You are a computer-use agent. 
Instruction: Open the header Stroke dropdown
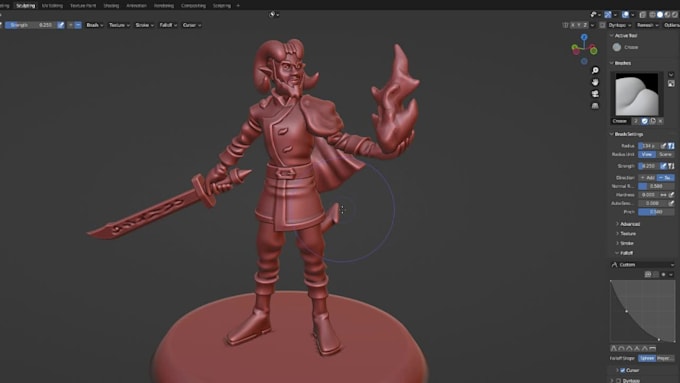[x=144, y=25]
